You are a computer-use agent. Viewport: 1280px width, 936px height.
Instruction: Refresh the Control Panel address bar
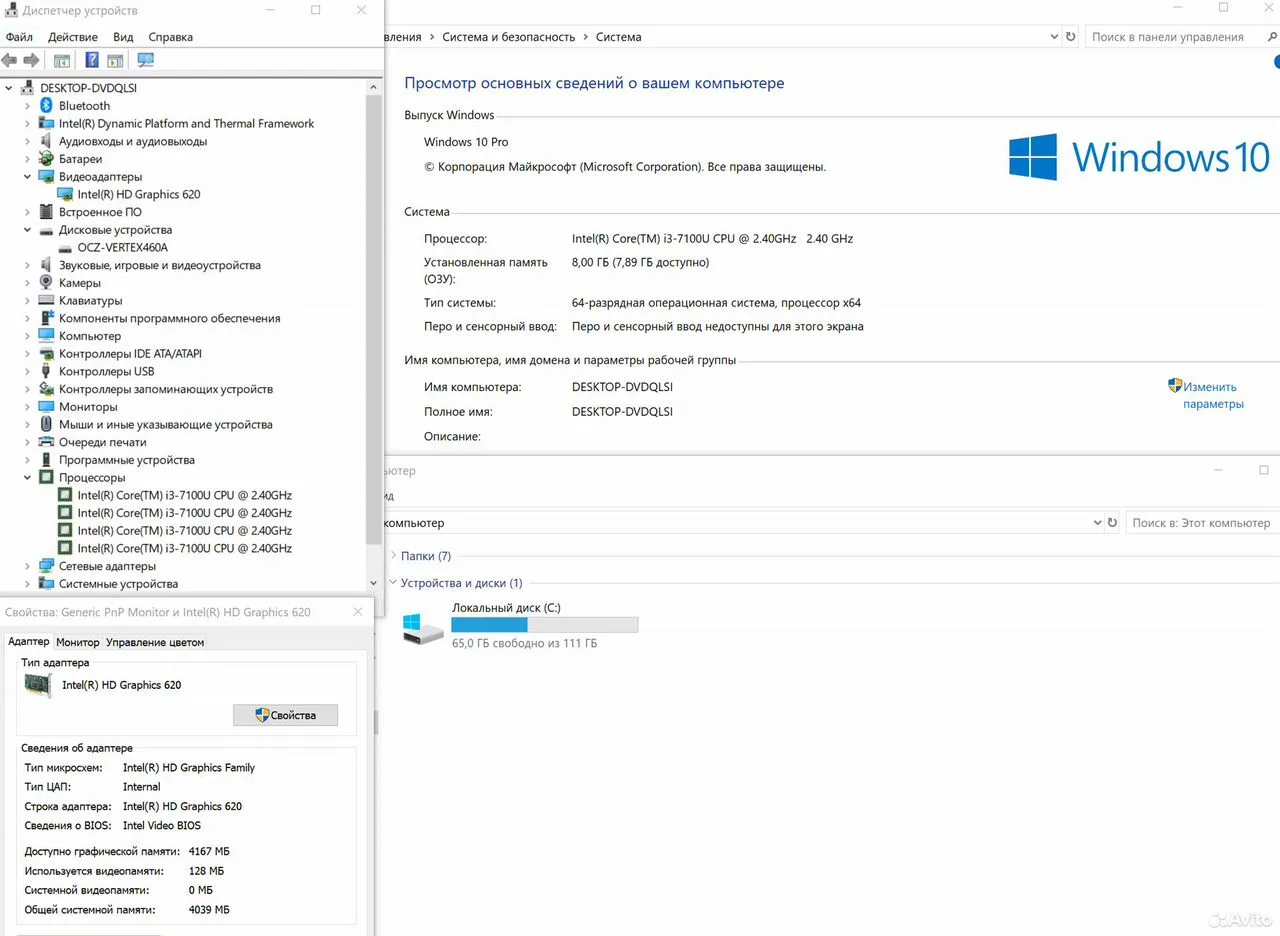click(1071, 37)
